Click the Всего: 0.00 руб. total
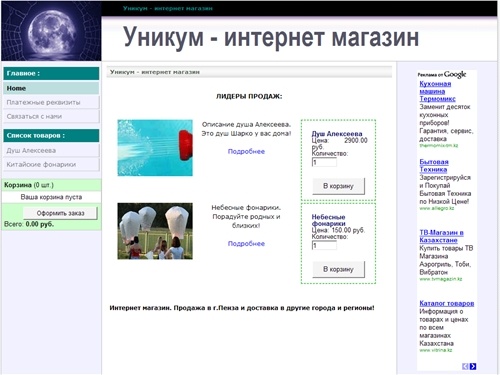The height and width of the screenshot is (375, 500). pyautogui.click(x=29, y=224)
